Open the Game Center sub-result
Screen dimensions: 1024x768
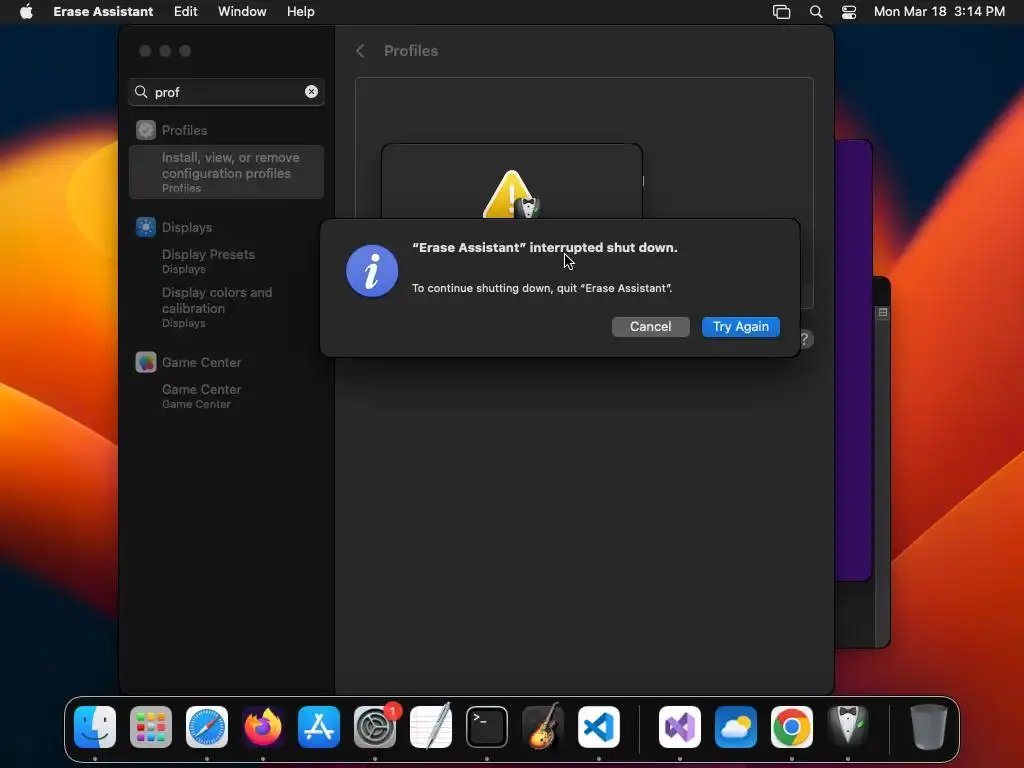201,396
